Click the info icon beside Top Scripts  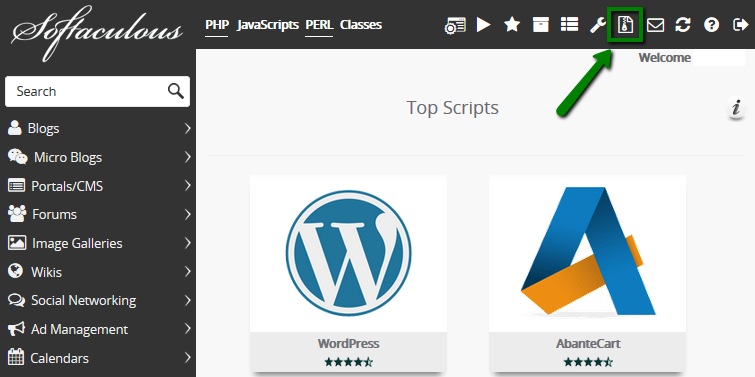pyautogui.click(x=736, y=108)
